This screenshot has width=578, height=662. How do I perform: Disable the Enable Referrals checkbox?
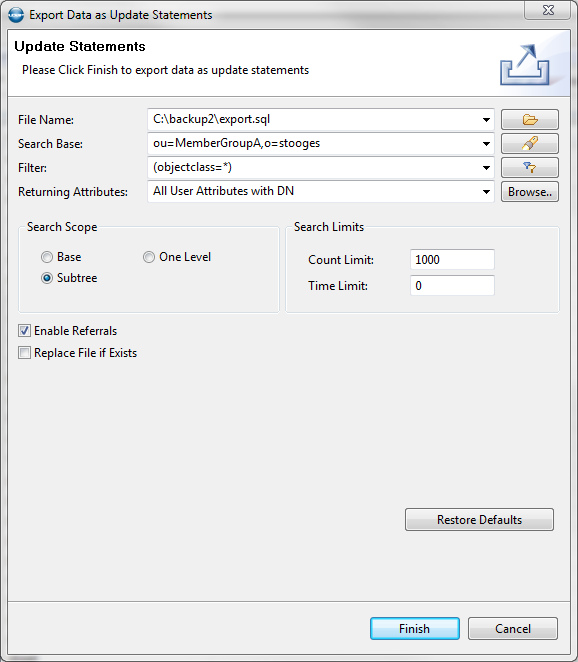pos(24,331)
